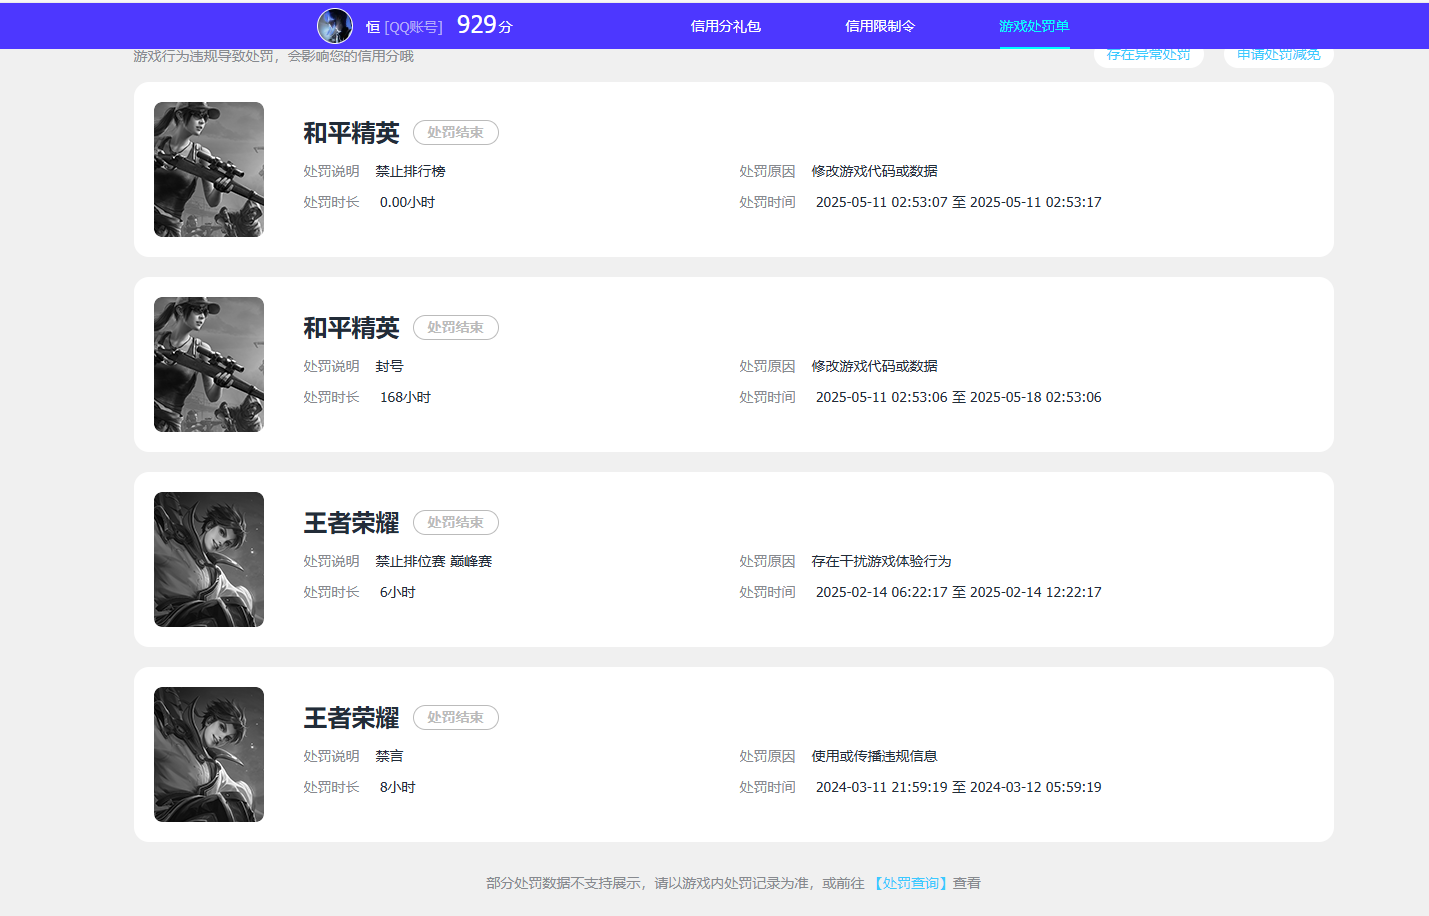This screenshot has height=916, width=1429.
Task: Click the user avatar in the header
Action: tap(335, 26)
